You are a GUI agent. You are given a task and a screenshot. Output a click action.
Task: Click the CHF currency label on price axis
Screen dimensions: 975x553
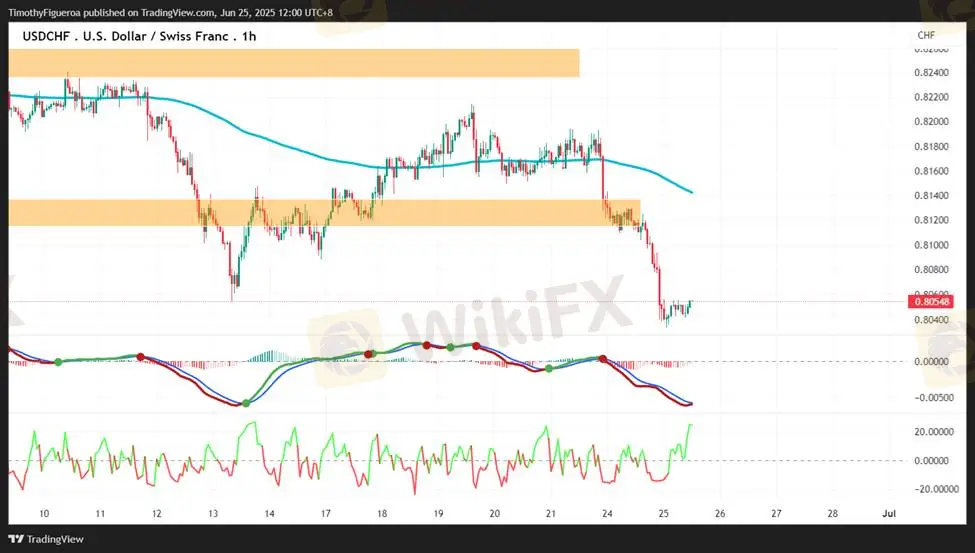(926, 35)
